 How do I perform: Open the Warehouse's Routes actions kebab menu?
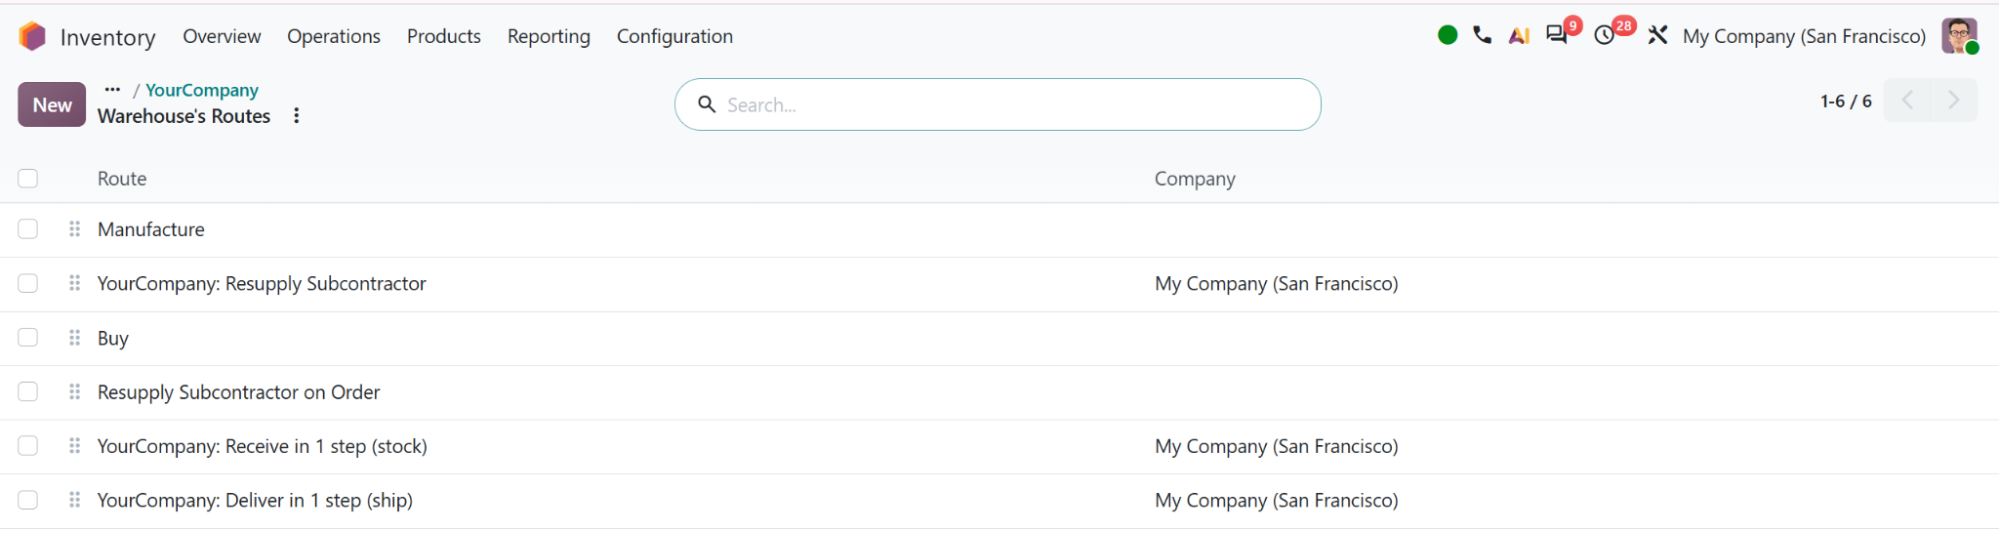tap(296, 116)
